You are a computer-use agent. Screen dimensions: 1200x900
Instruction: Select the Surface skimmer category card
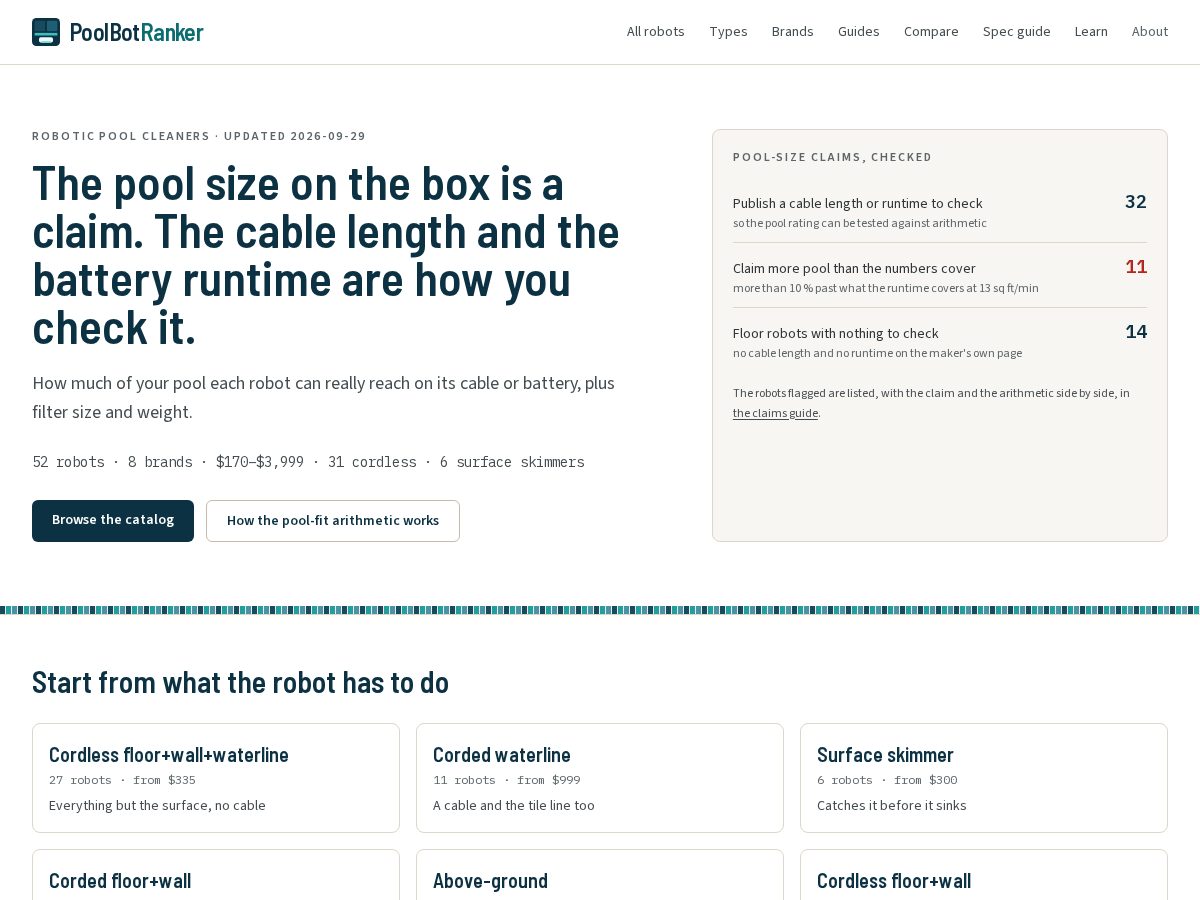pyautogui.click(x=984, y=778)
